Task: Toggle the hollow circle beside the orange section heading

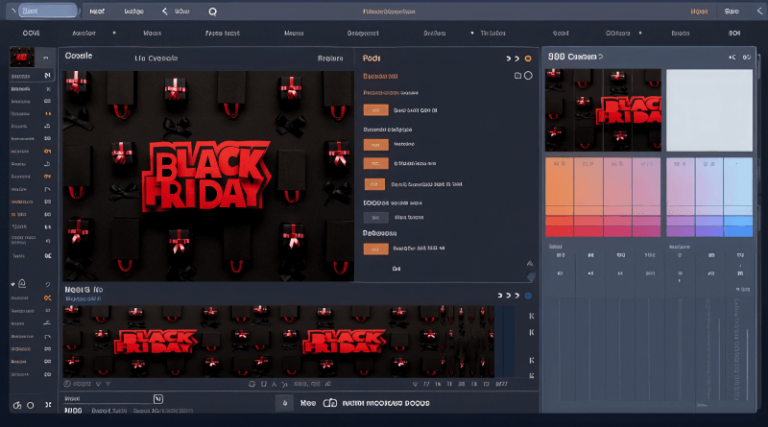Action: tap(528, 75)
